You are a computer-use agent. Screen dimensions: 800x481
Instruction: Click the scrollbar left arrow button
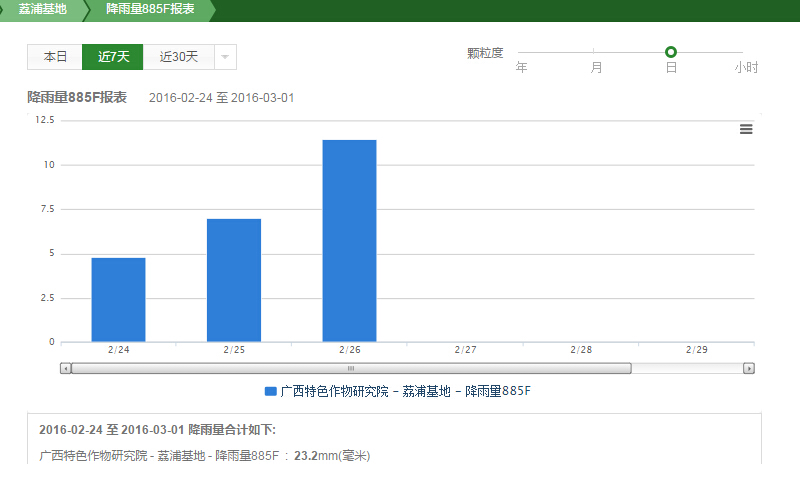tap(65, 368)
